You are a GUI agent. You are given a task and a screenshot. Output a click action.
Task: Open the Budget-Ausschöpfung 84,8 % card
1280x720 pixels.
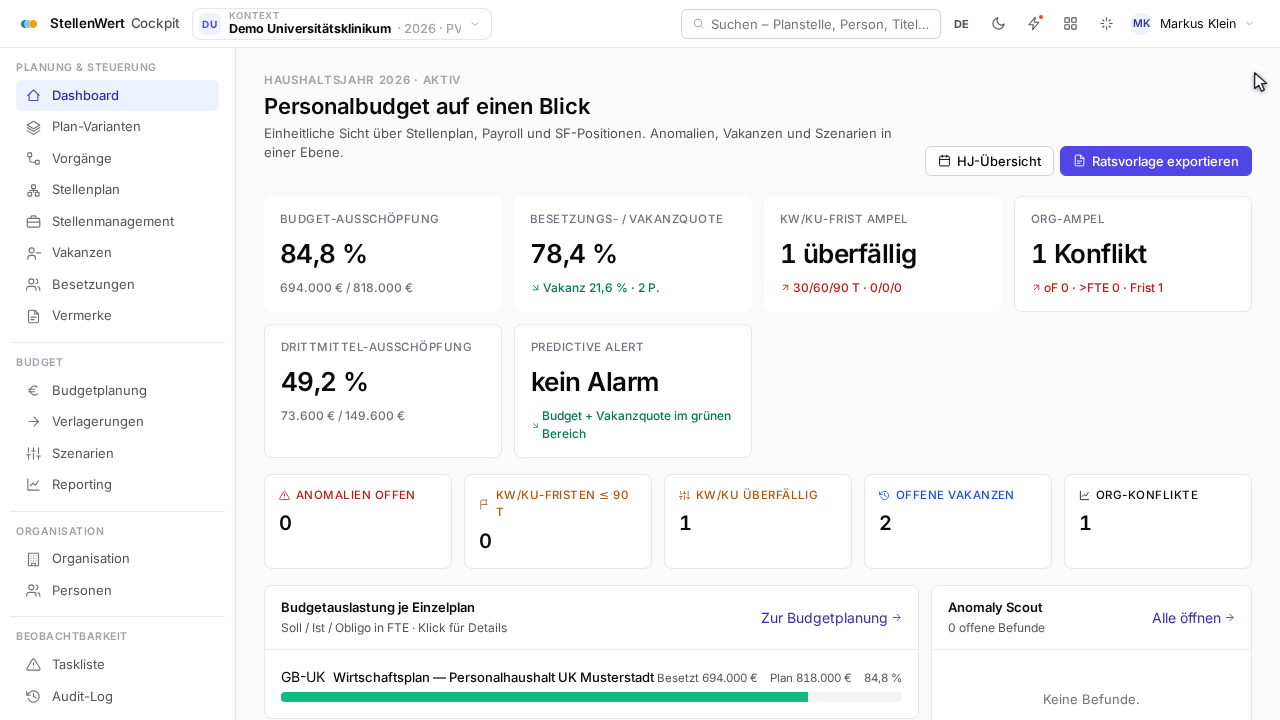[383, 254]
